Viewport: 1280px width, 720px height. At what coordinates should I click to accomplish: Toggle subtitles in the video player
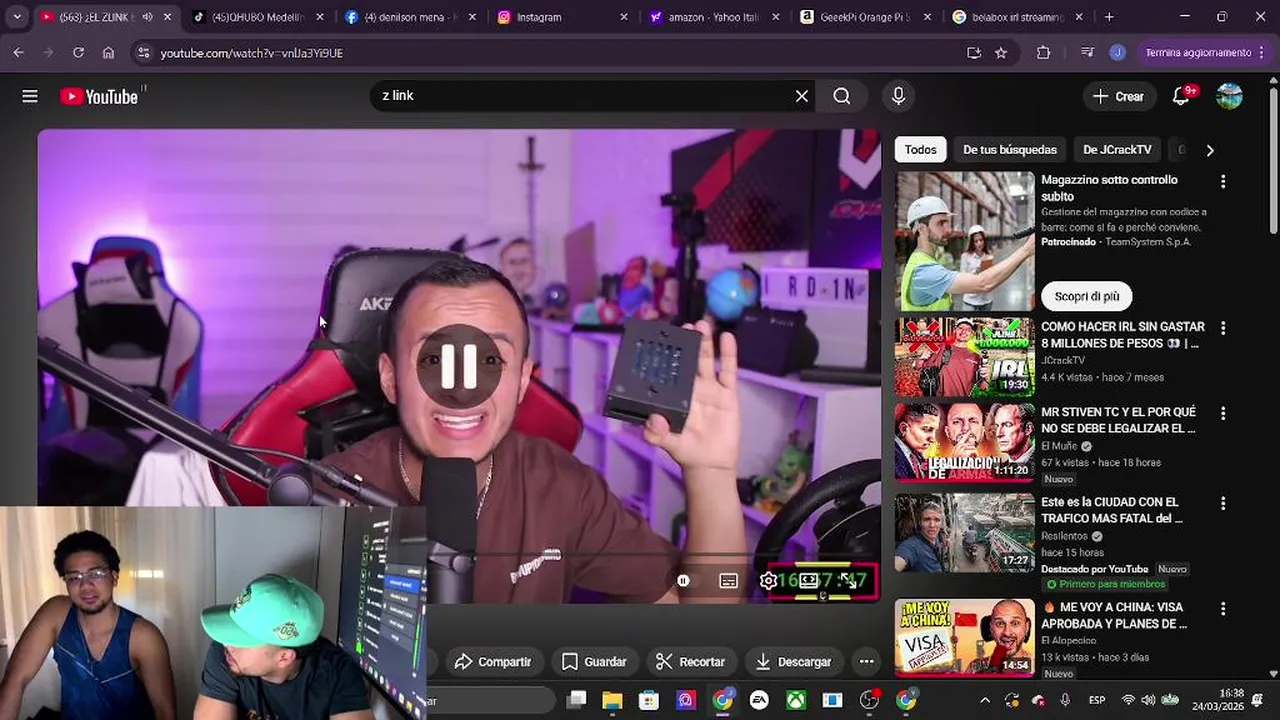pyautogui.click(x=728, y=581)
